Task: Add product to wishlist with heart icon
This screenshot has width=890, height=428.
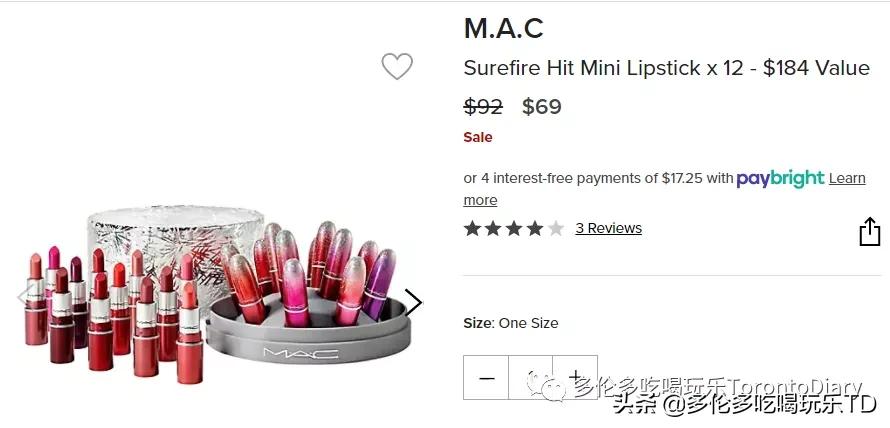Action: [x=397, y=66]
